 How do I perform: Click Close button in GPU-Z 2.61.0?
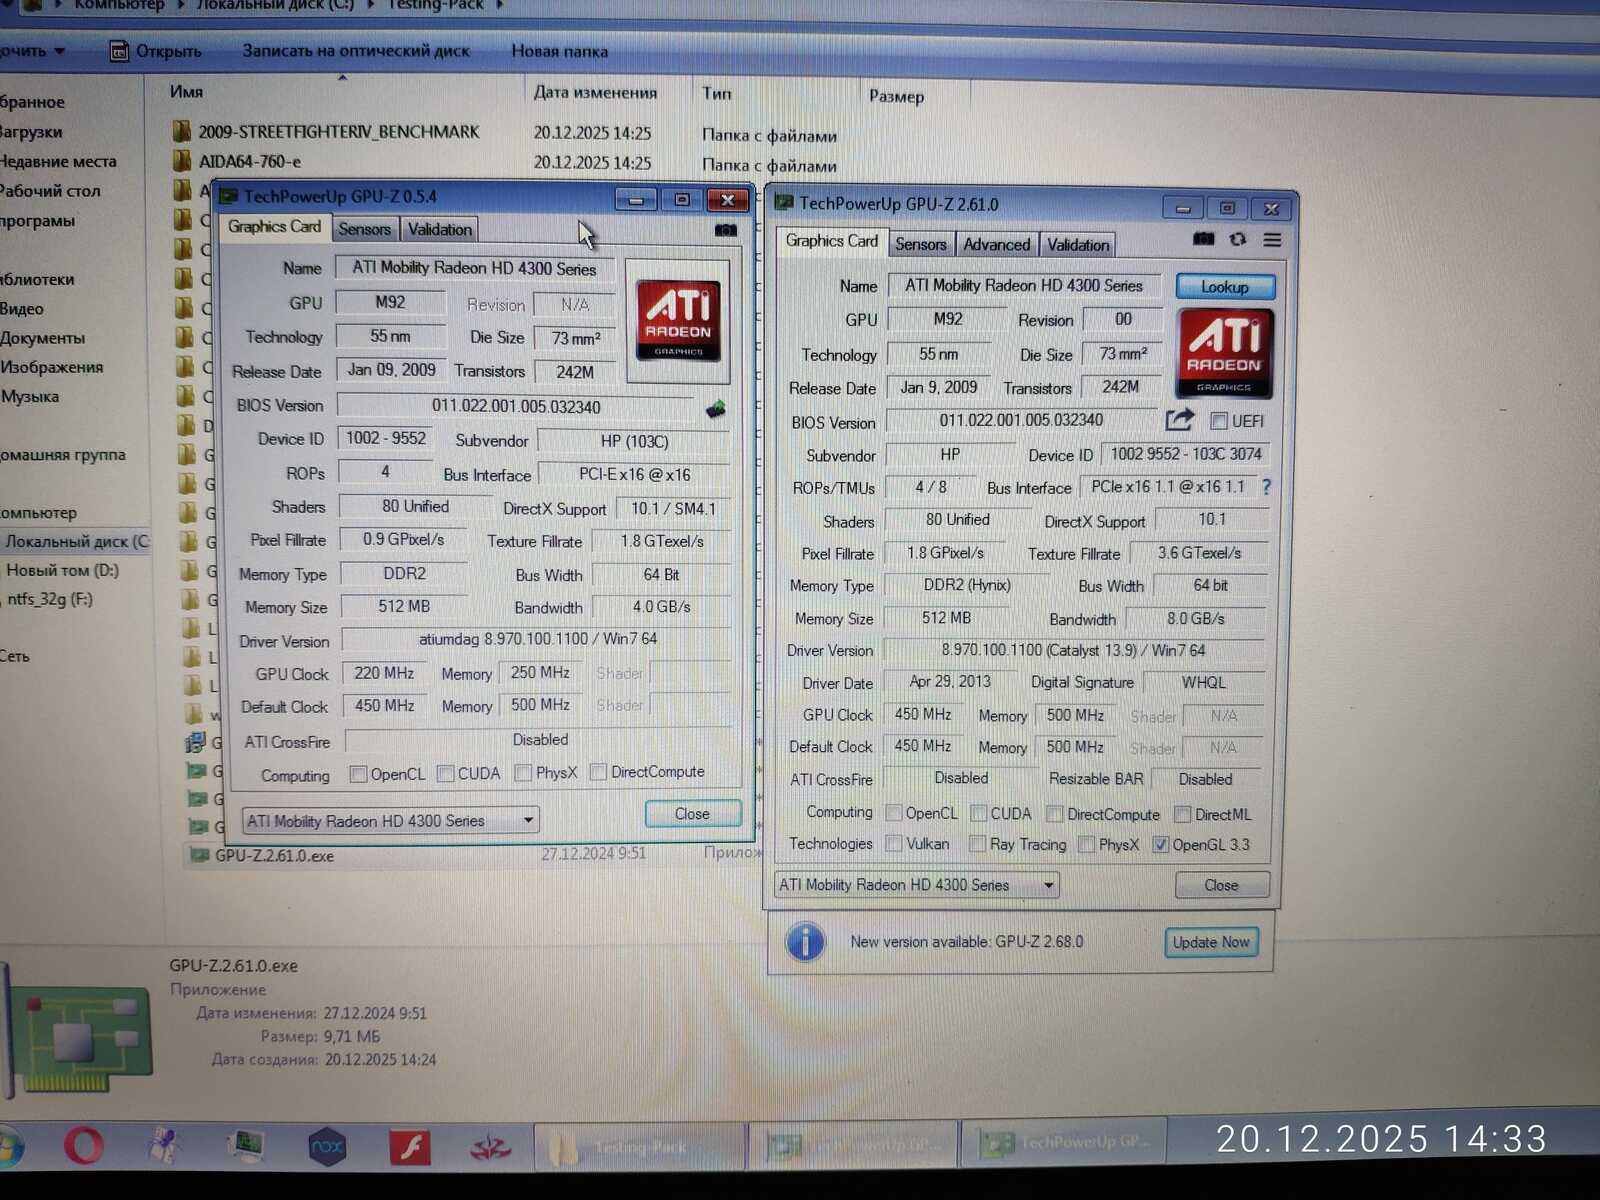(1221, 885)
